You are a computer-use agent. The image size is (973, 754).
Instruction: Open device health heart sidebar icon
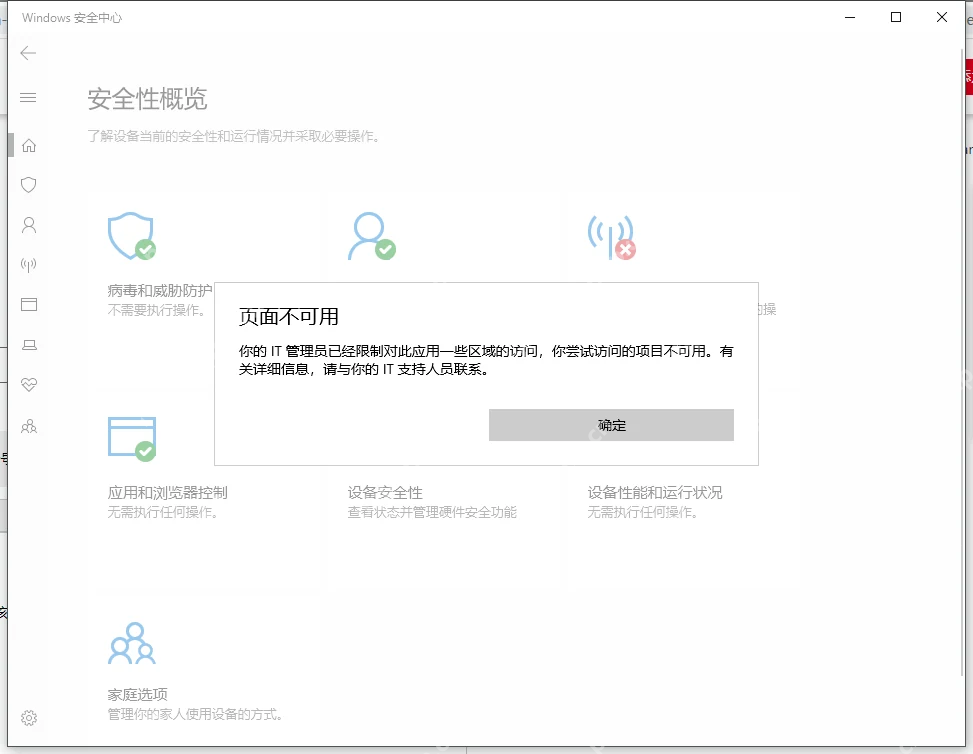pyautogui.click(x=29, y=385)
